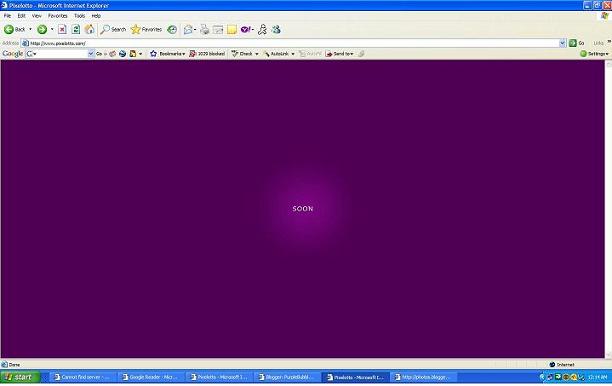Click the SOON text on the page
Viewport: 612px width, 386px height.
[x=303, y=209]
